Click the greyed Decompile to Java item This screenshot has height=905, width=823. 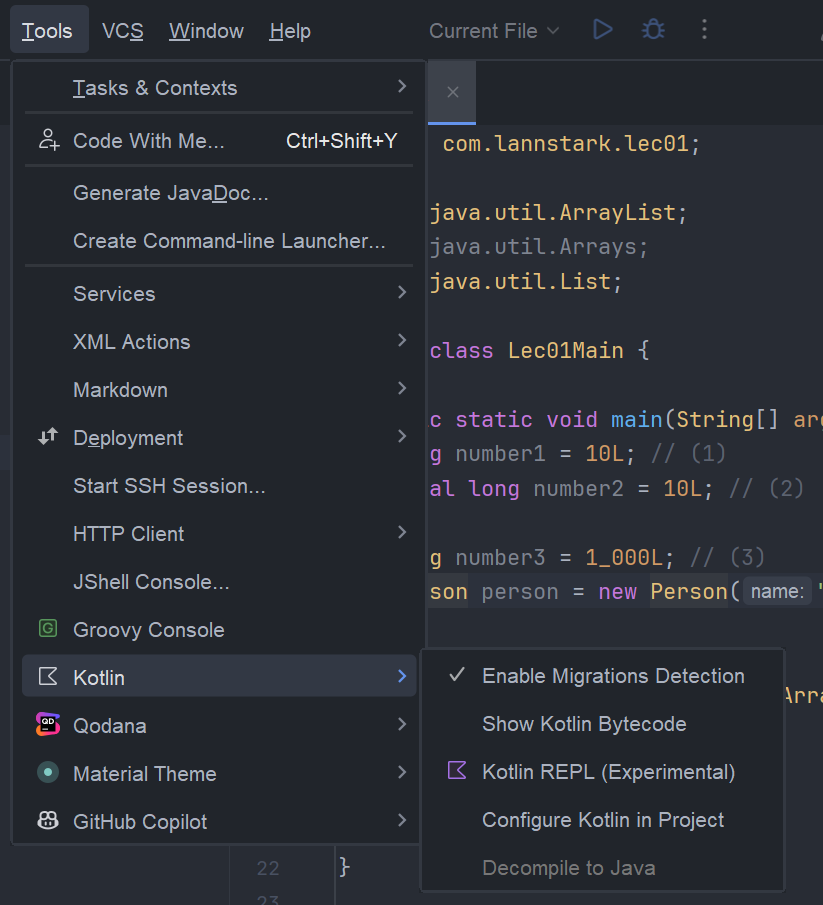pos(603,867)
